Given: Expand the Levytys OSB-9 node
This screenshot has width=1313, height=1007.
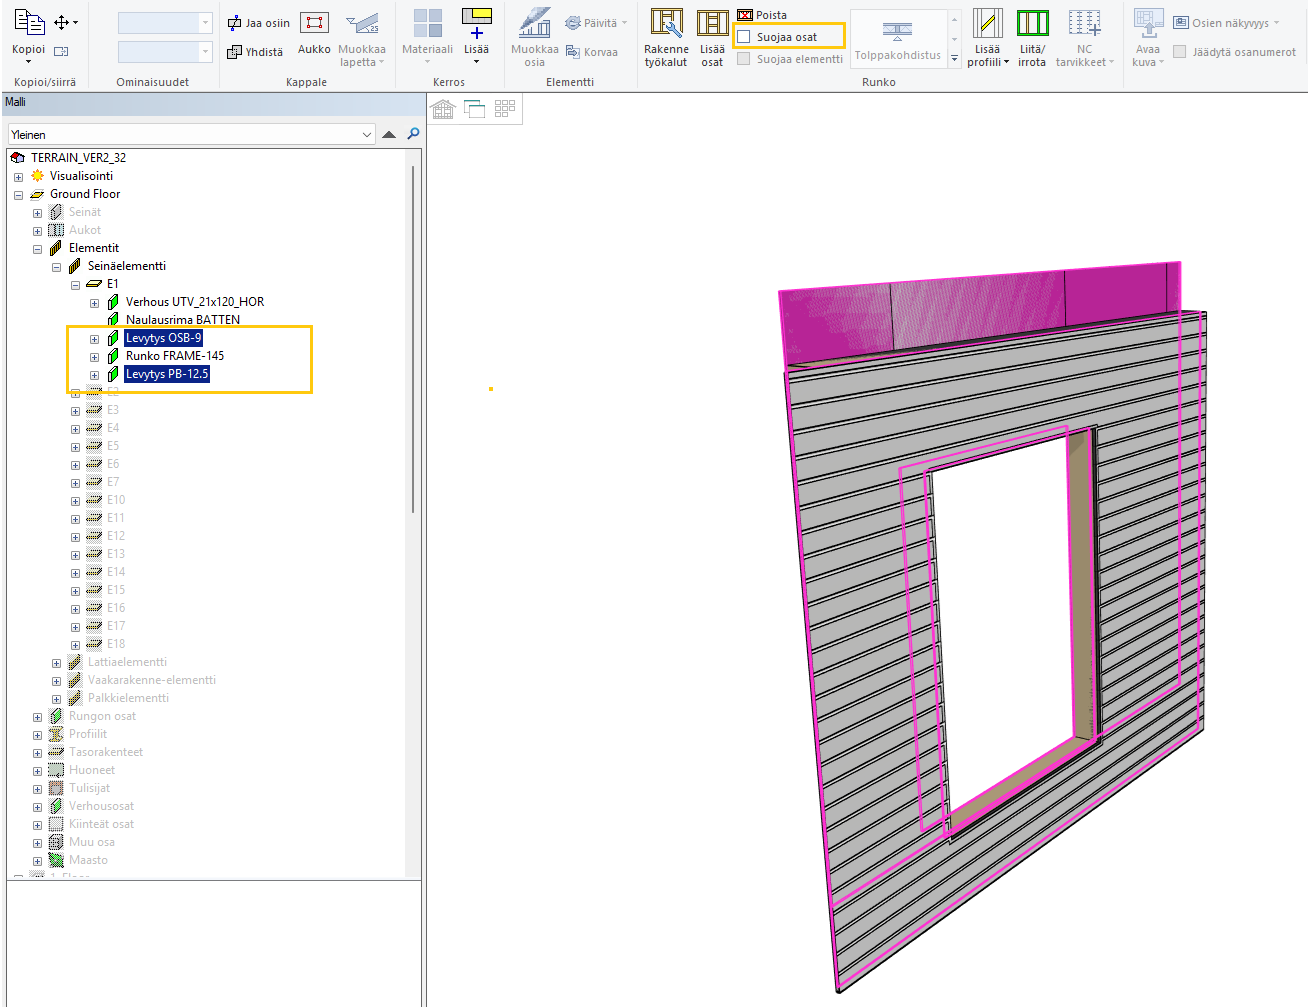Looking at the screenshot, I should (94, 339).
